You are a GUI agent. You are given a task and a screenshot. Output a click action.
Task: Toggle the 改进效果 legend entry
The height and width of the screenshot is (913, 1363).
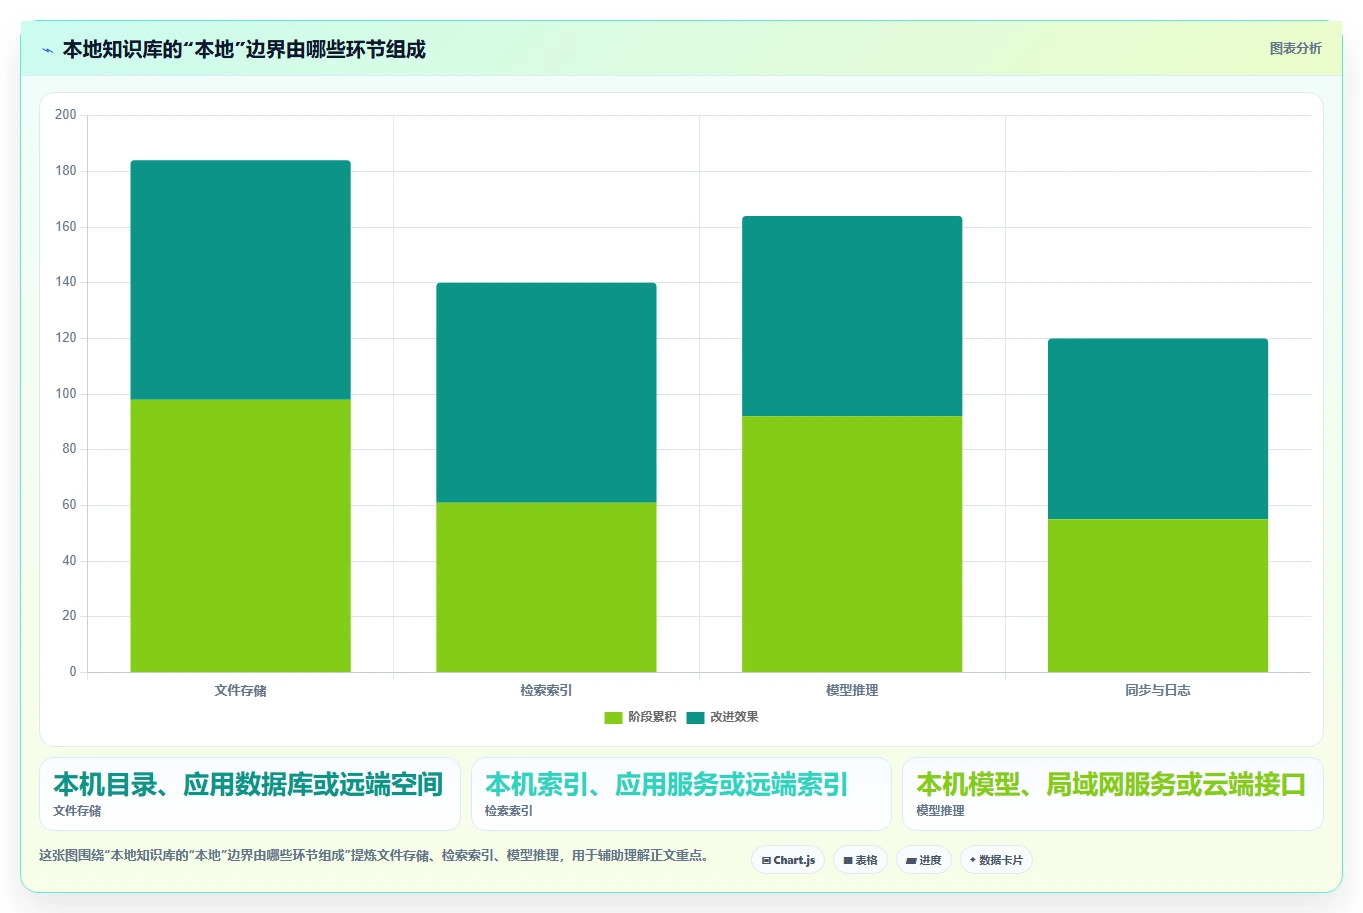click(x=722, y=717)
